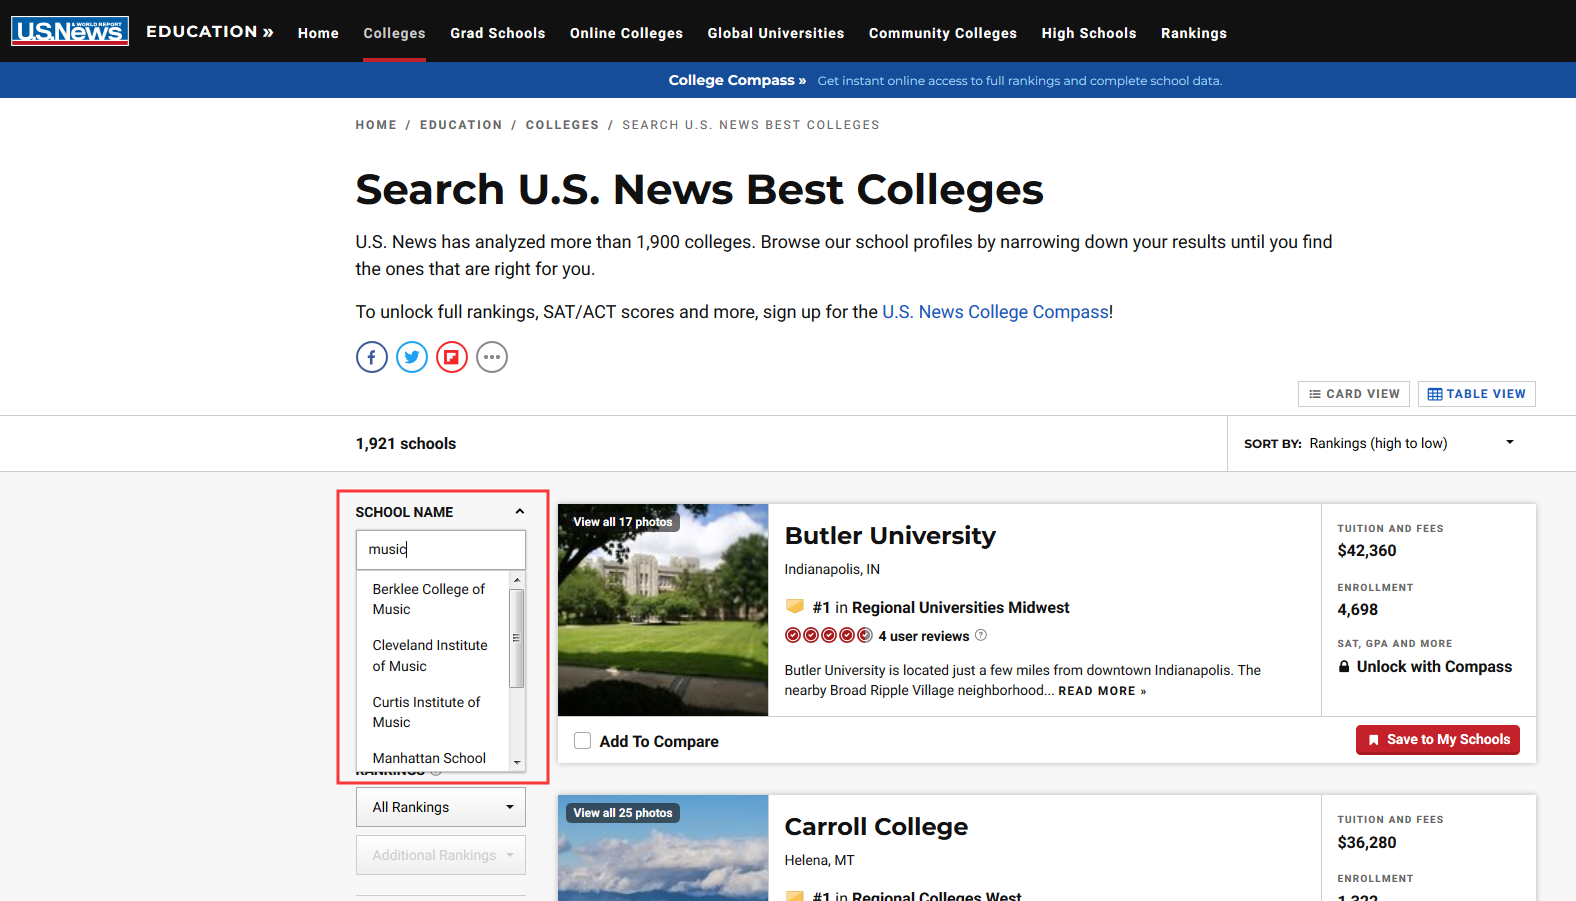The height and width of the screenshot is (901, 1576).
Task: Open the All Rankings dropdown
Action: 441,807
